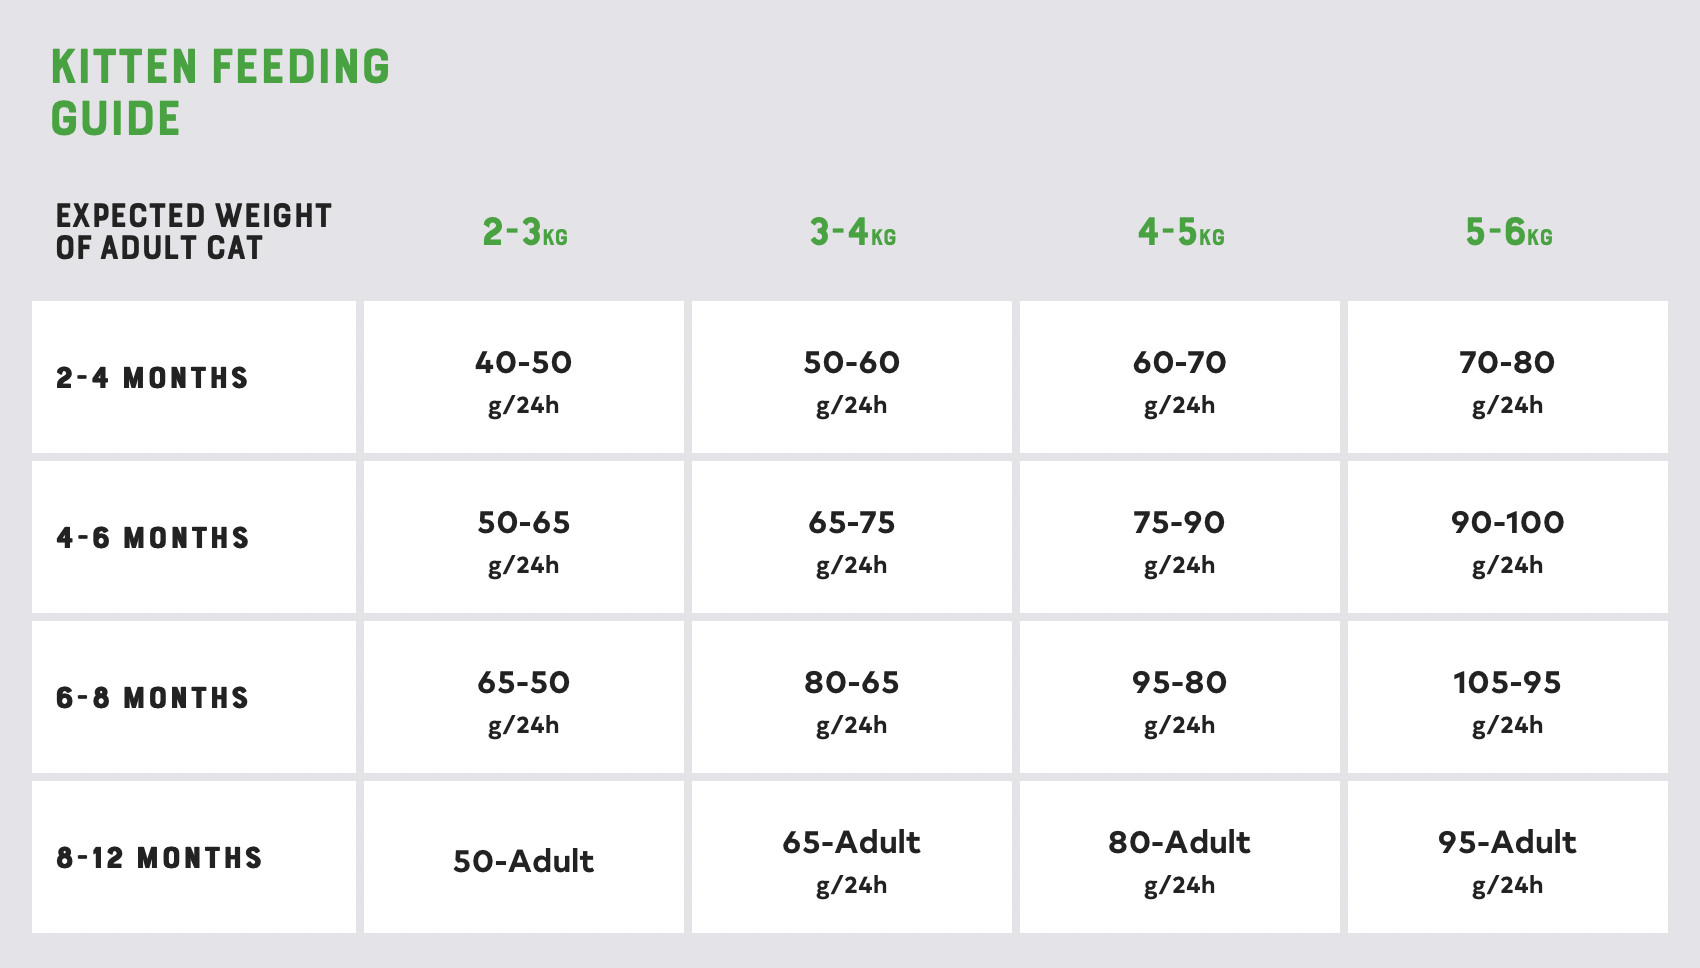The image size is (1700, 968).
Task: Select the 90-100 g/24h cell
Action: coord(1508,537)
